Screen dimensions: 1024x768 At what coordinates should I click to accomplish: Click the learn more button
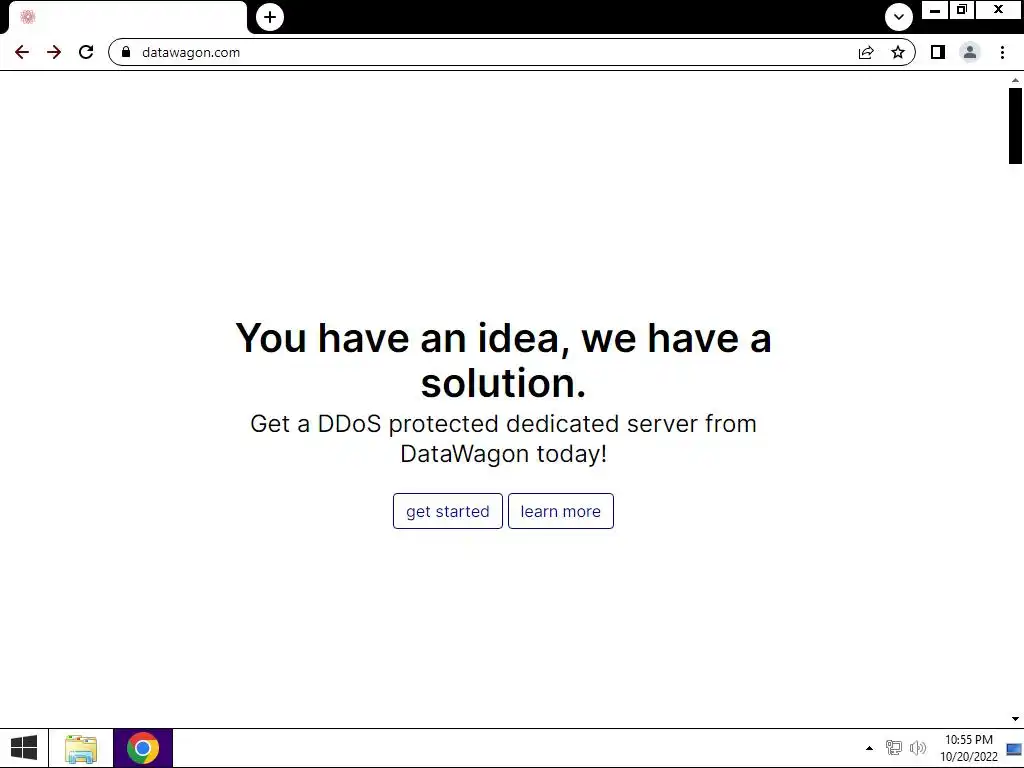pyautogui.click(x=561, y=511)
